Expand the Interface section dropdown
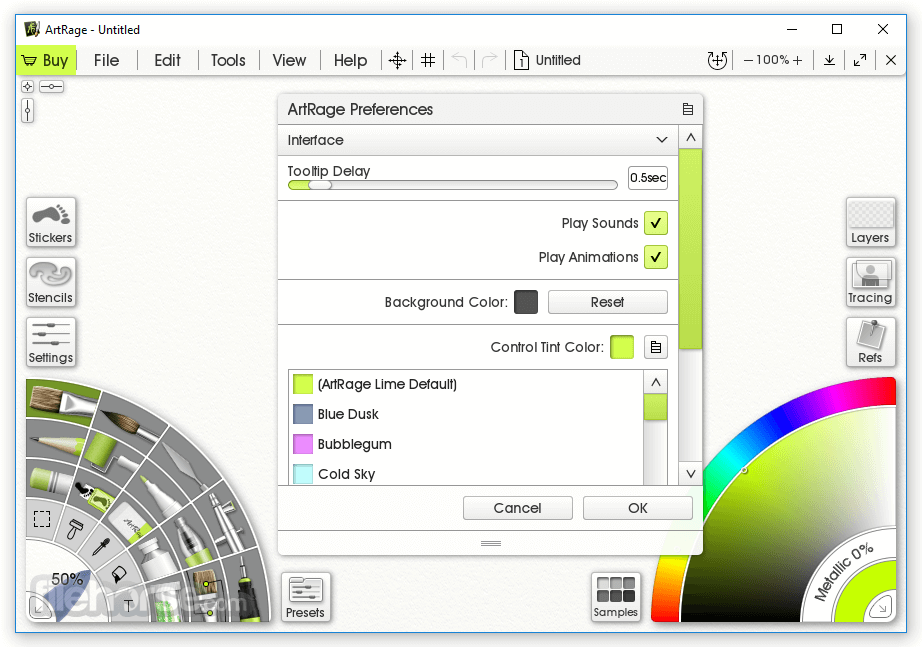Viewport: 922px width, 647px height. tap(478, 140)
